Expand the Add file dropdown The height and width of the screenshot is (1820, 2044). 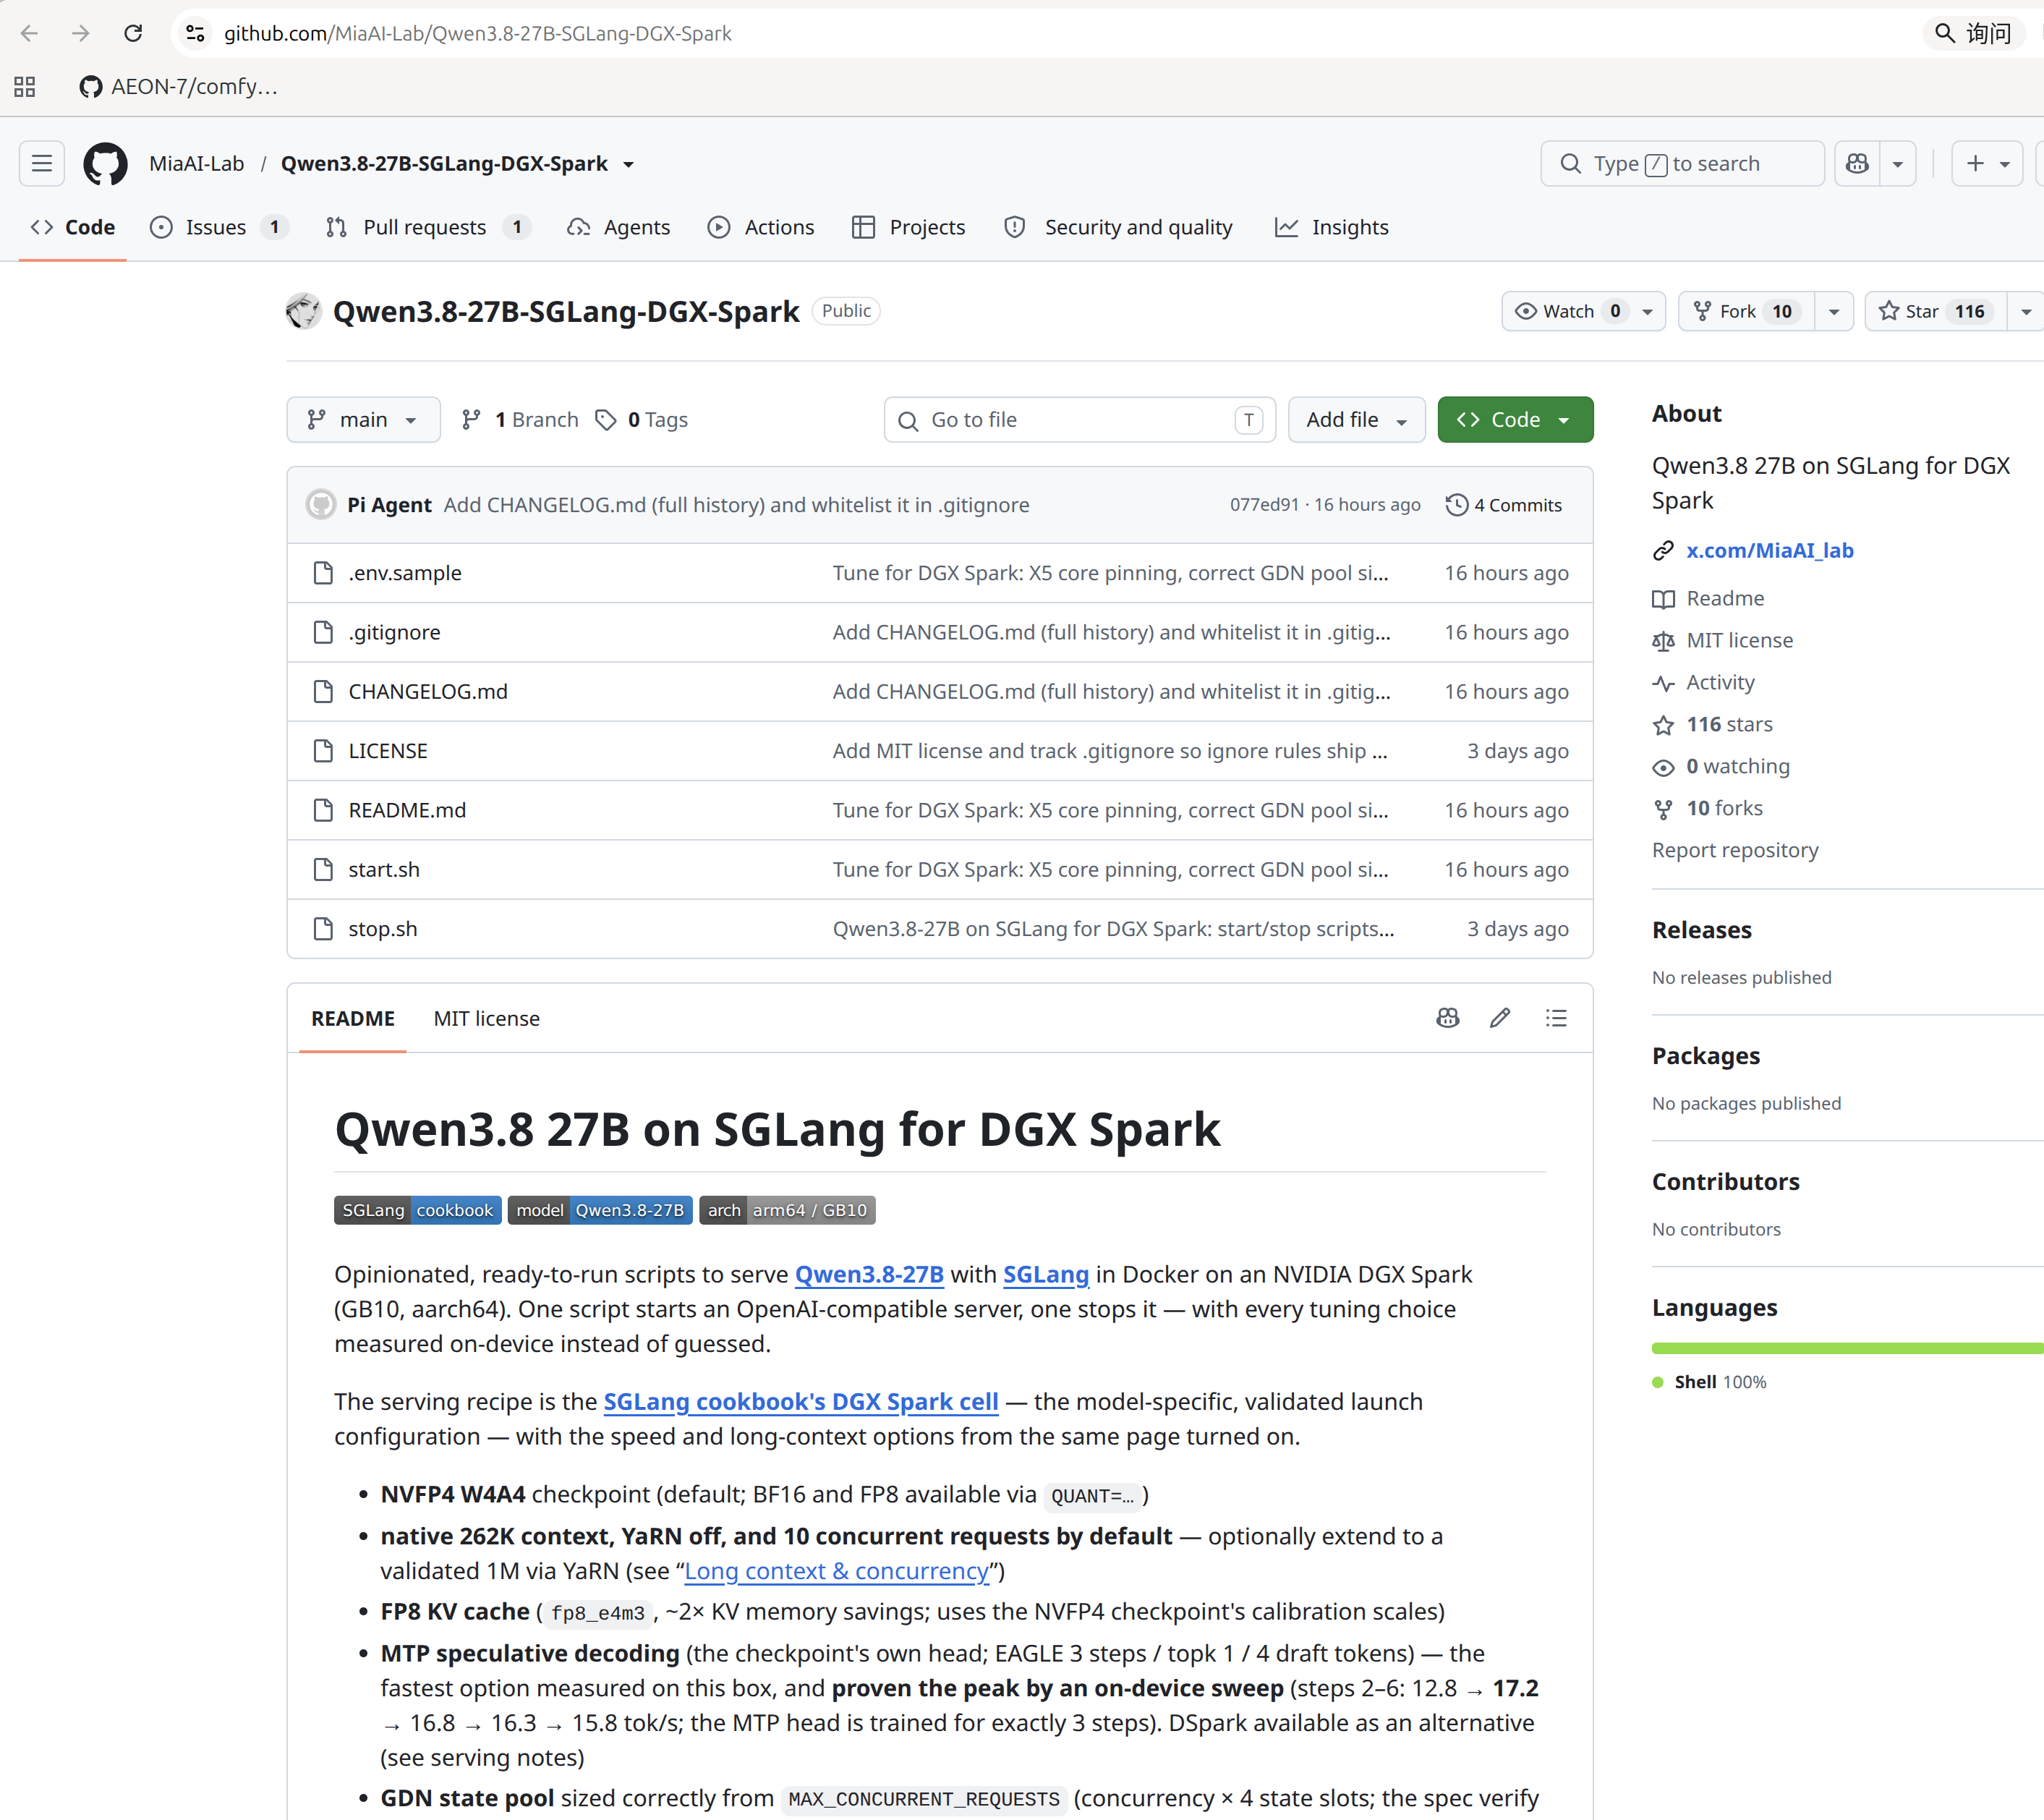click(x=1356, y=420)
